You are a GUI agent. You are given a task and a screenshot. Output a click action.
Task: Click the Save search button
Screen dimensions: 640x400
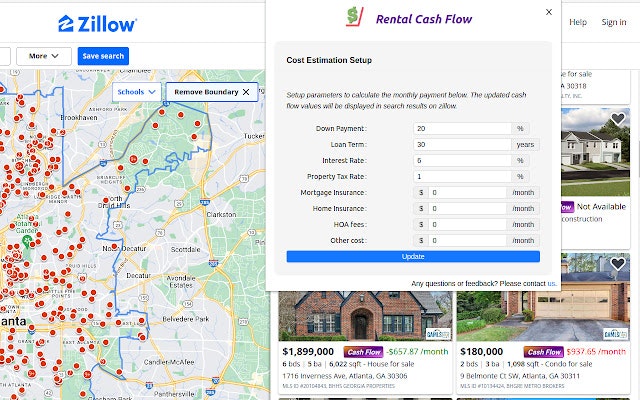coord(103,56)
